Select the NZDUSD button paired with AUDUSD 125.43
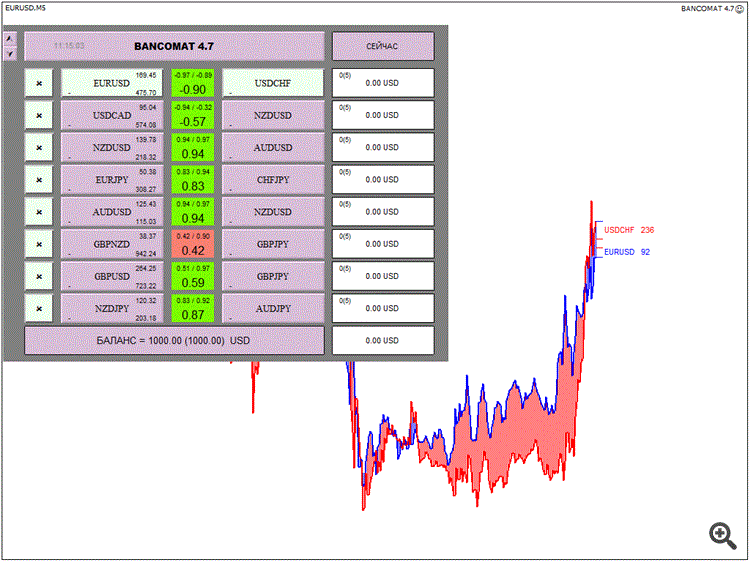750x562 pixels. point(273,212)
